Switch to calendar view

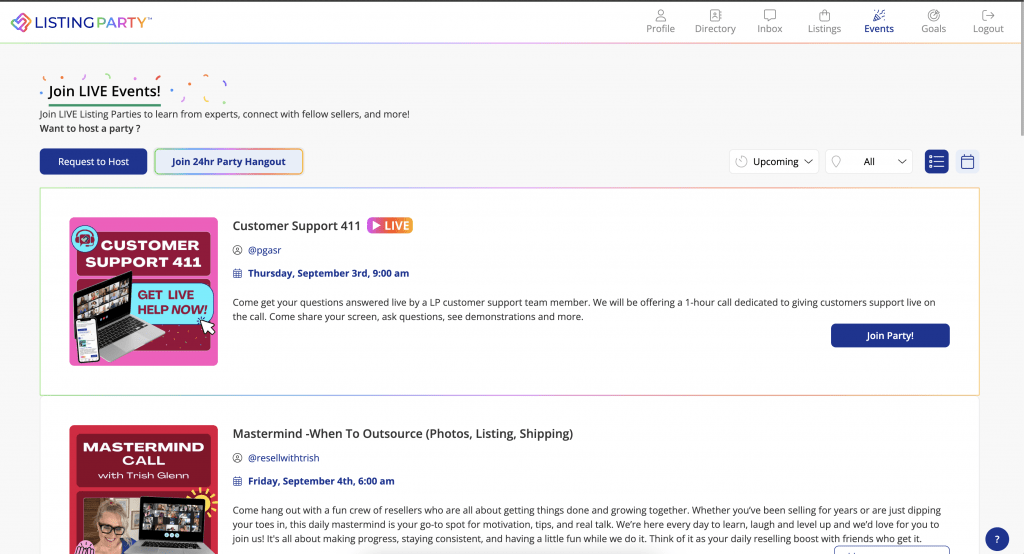pyautogui.click(x=967, y=161)
